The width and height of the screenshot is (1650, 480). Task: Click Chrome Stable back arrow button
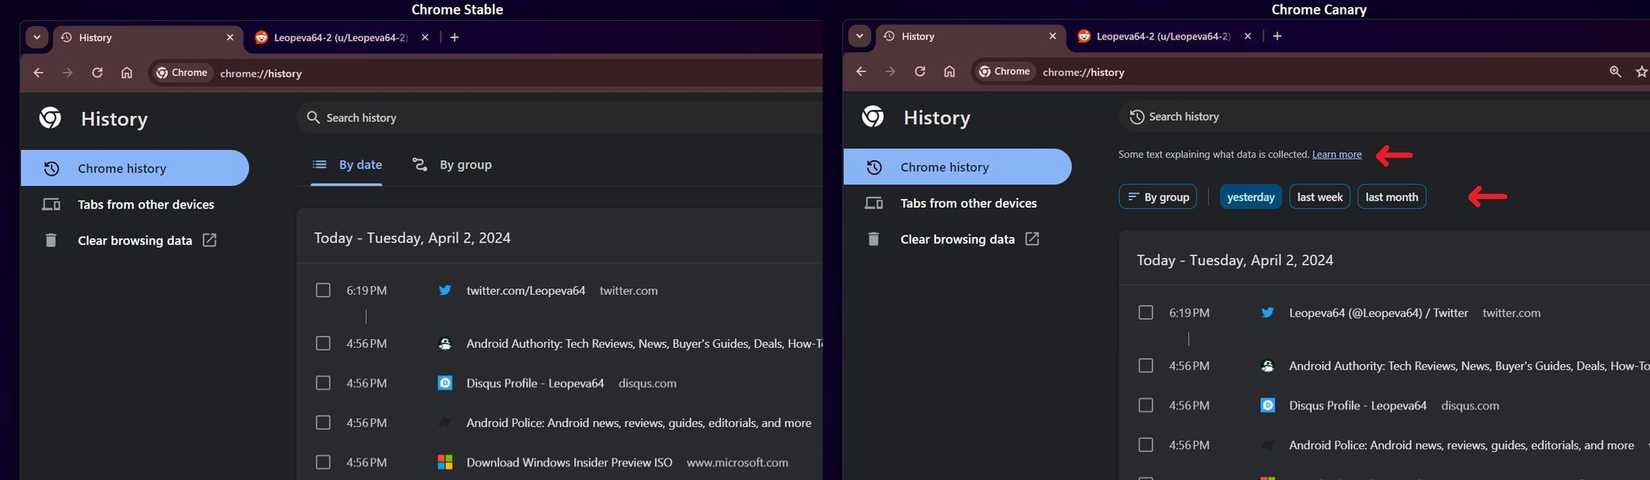38,73
